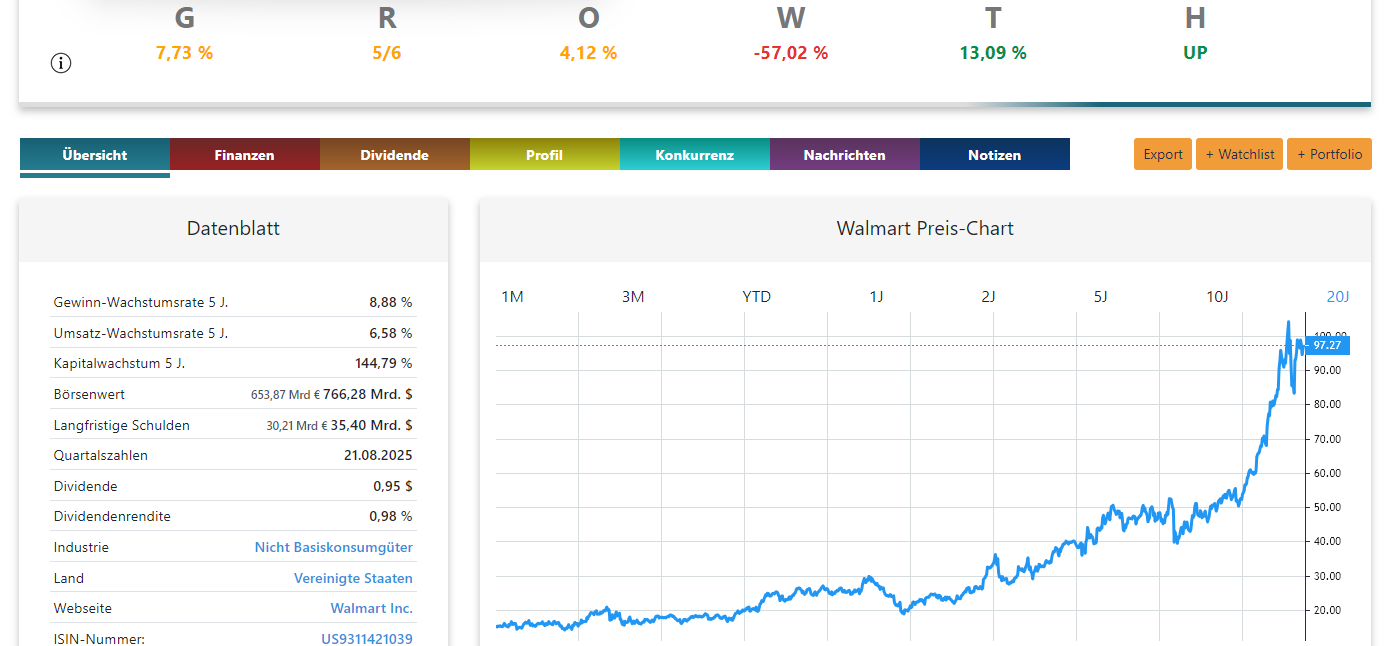This screenshot has width=1389, height=646.
Task: Click the O score value 4,12 %
Action: (588, 53)
